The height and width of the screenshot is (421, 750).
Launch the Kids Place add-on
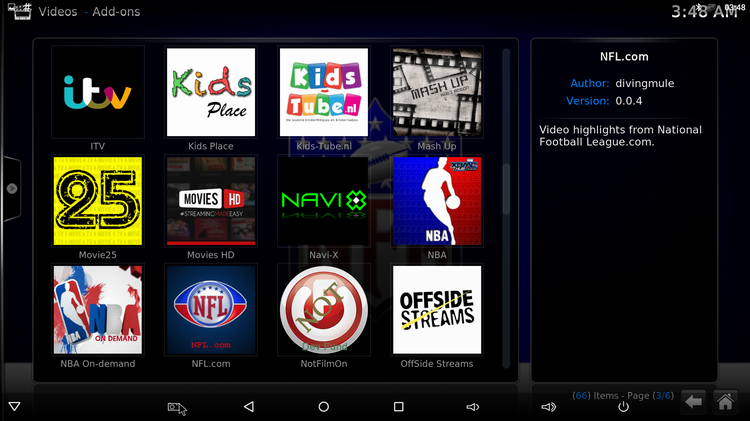coord(211,93)
